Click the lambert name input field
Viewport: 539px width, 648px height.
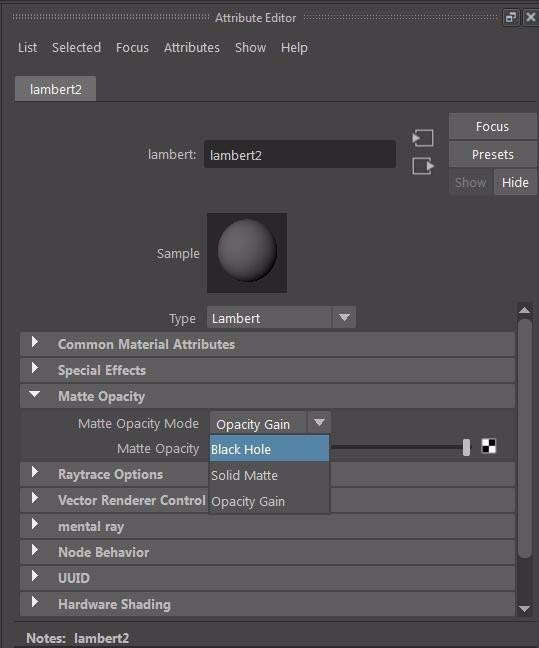(x=300, y=155)
